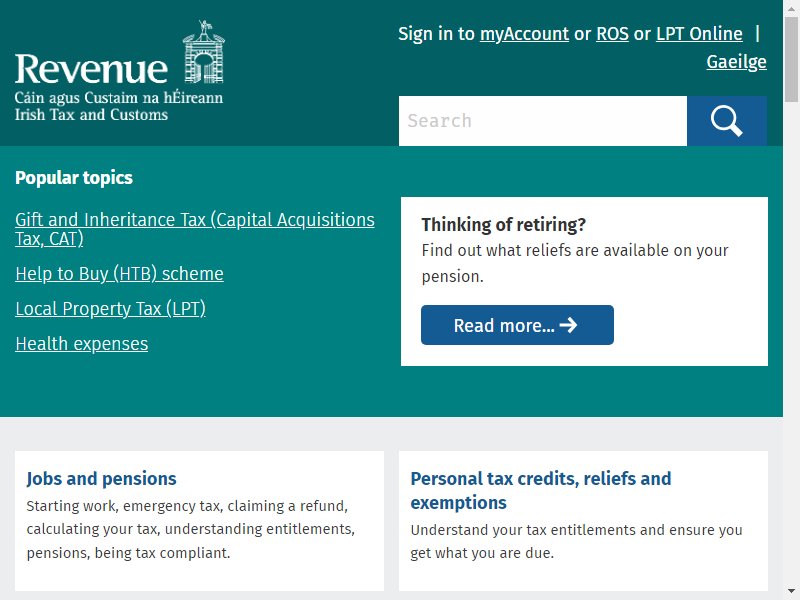The width and height of the screenshot is (800, 600).
Task: Click the down arrow of the scrollbar
Action: coord(791,591)
